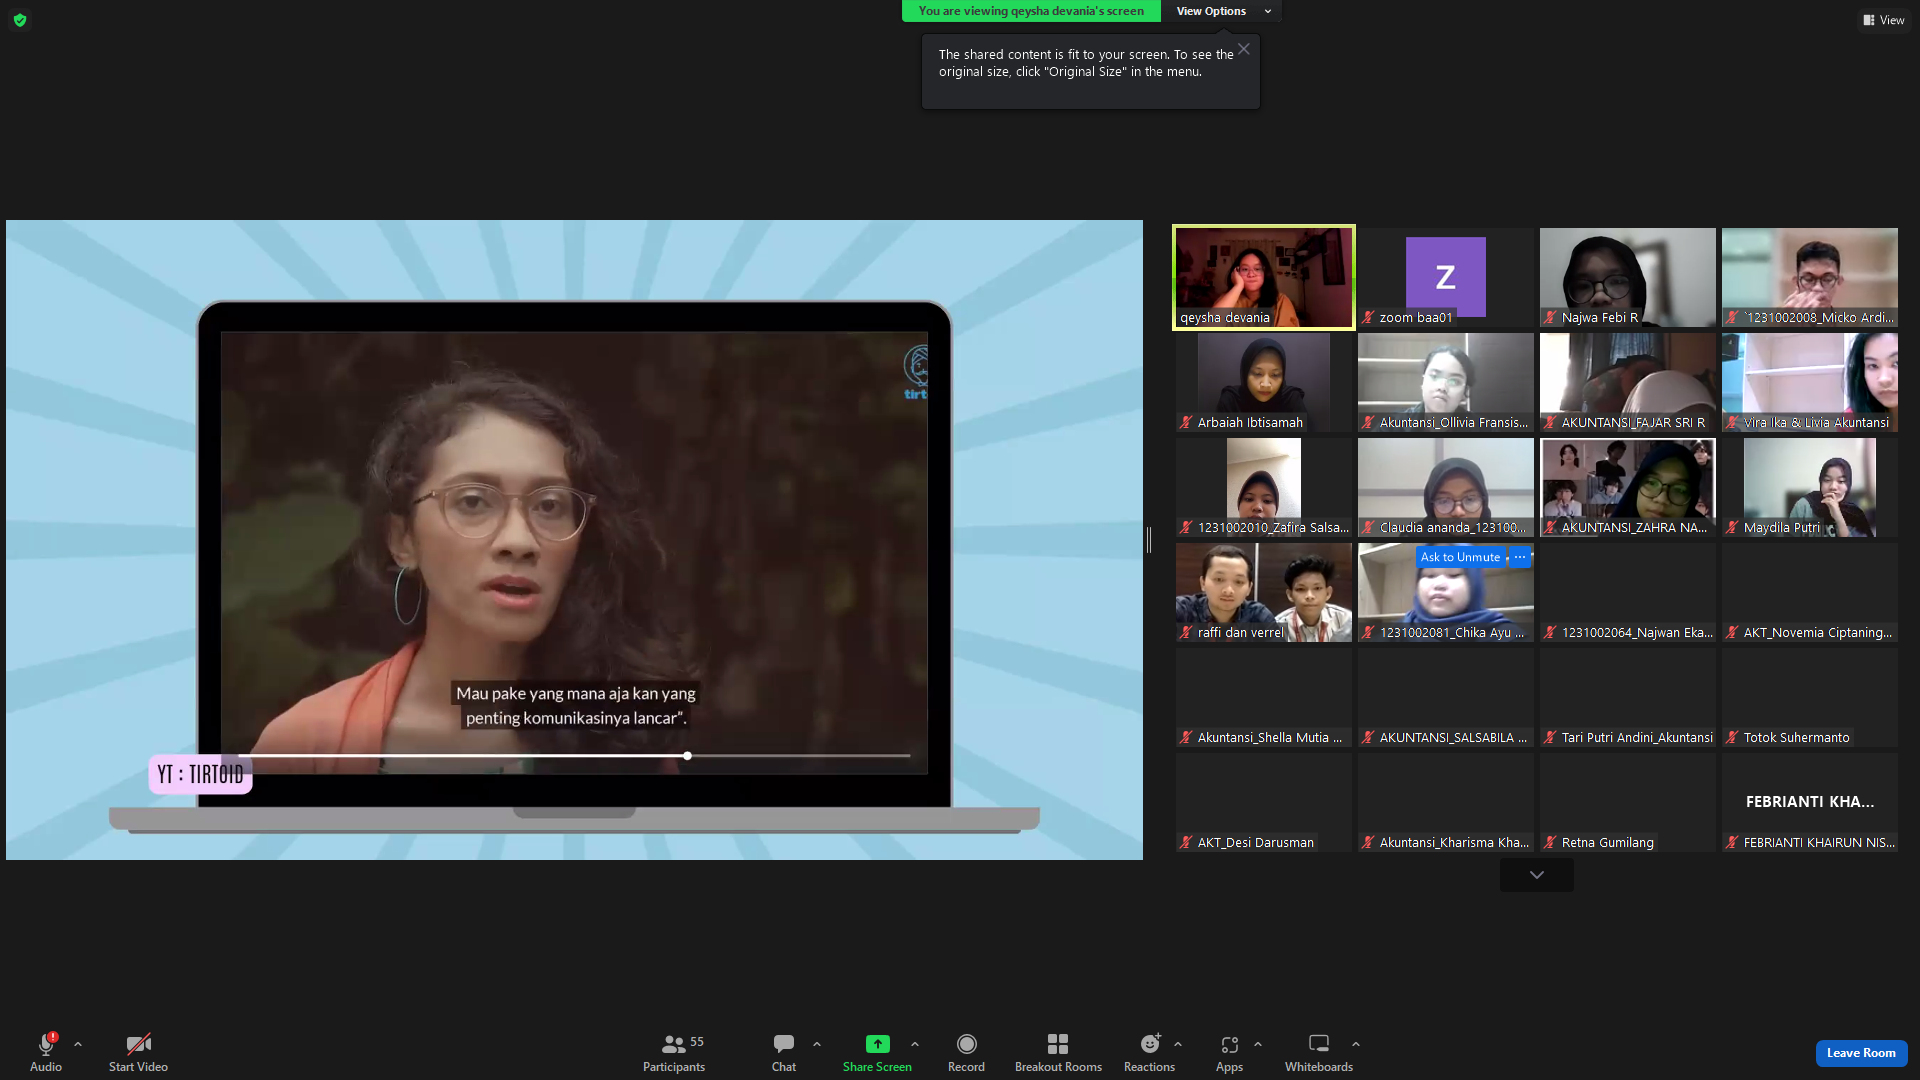
Task: Click the muted mic icon beside Tari Putri Andini
Action: pos(1550,738)
